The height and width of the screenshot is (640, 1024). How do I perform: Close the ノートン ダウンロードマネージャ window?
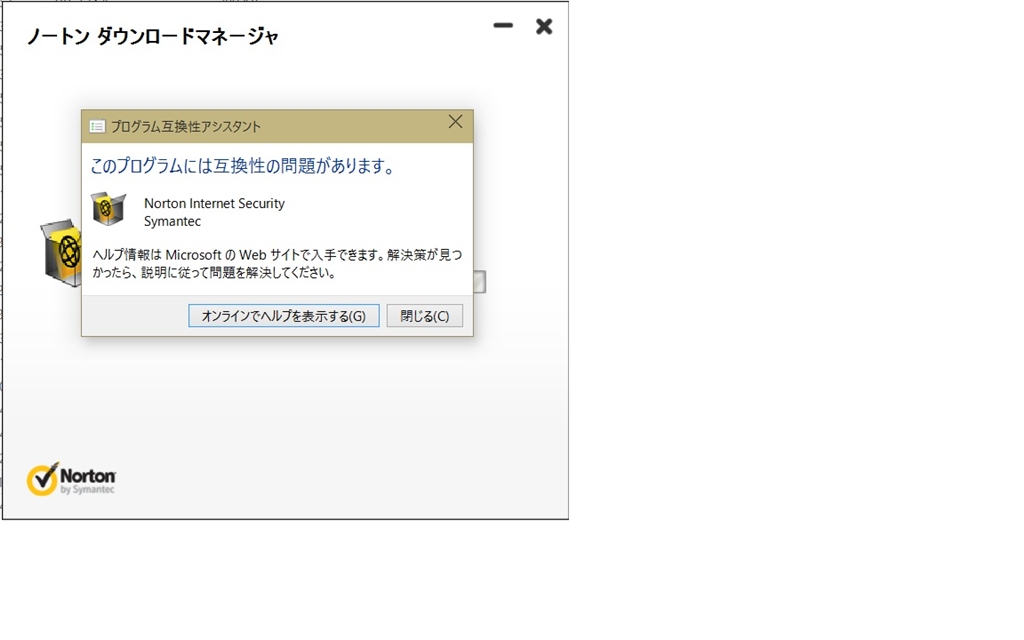544,26
